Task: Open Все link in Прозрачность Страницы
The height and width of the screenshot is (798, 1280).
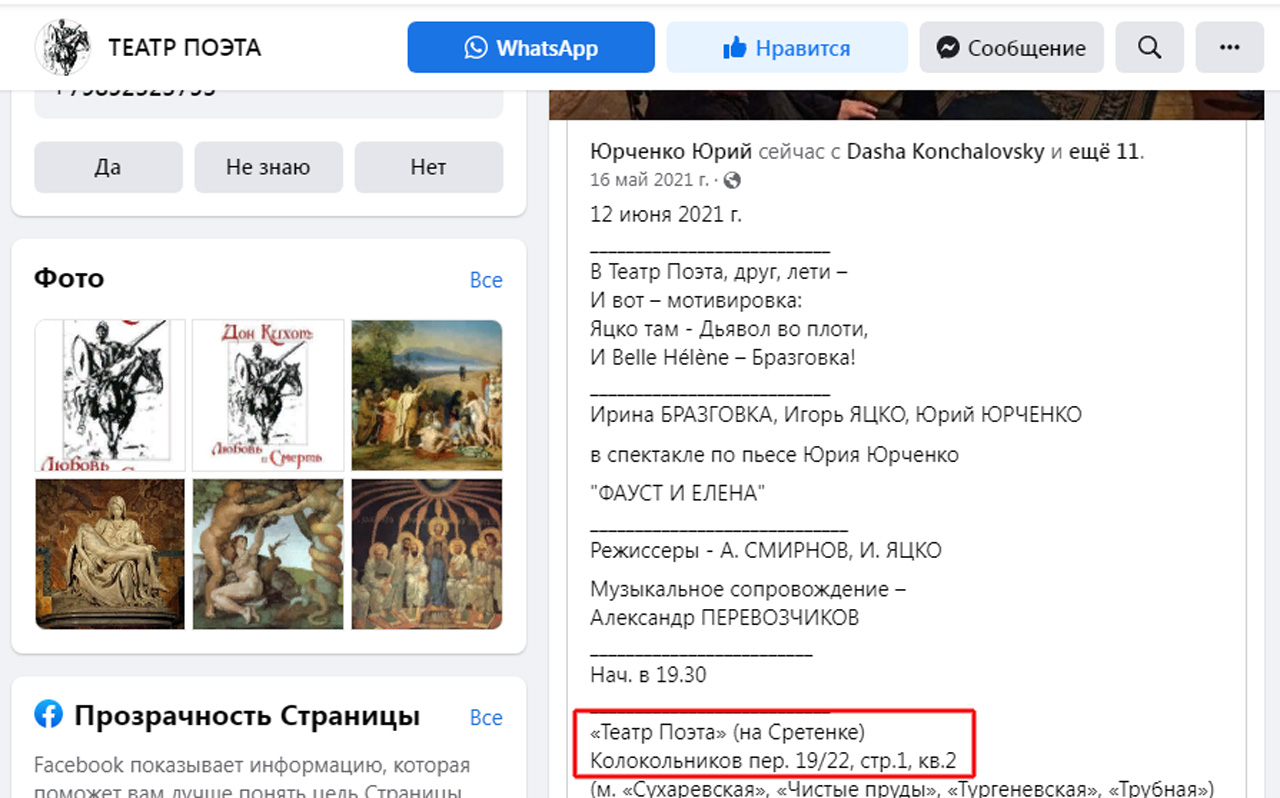Action: click(486, 718)
